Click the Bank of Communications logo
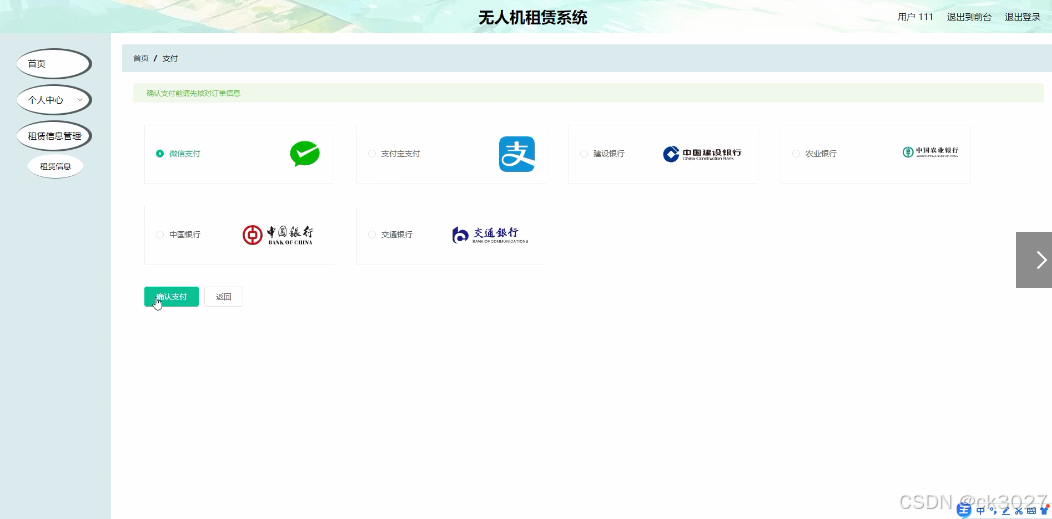This screenshot has height=519, width=1052. [490, 235]
